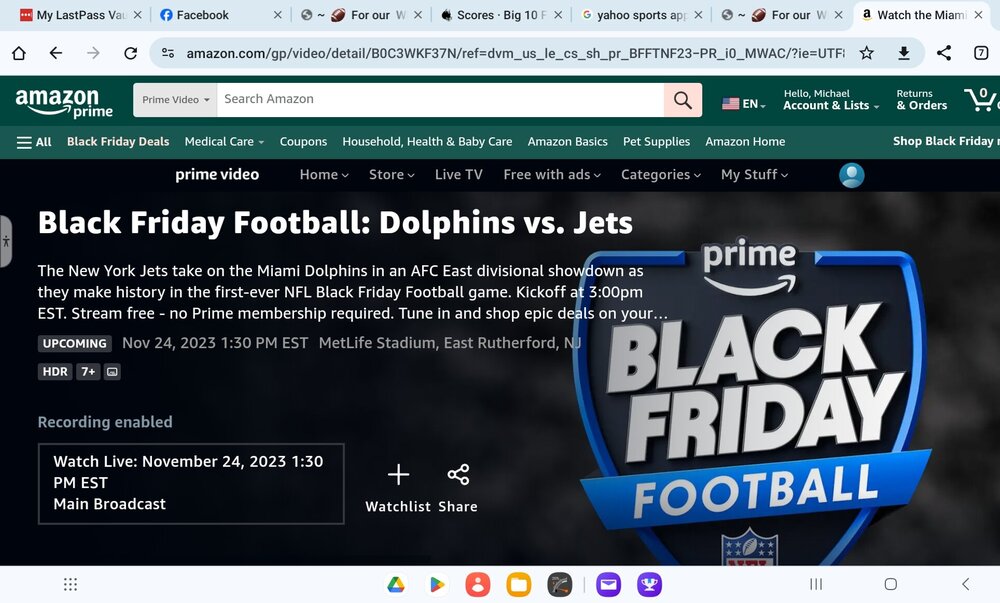Open Amazon Basics link
The width and height of the screenshot is (1000, 603).
(x=568, y=142)
